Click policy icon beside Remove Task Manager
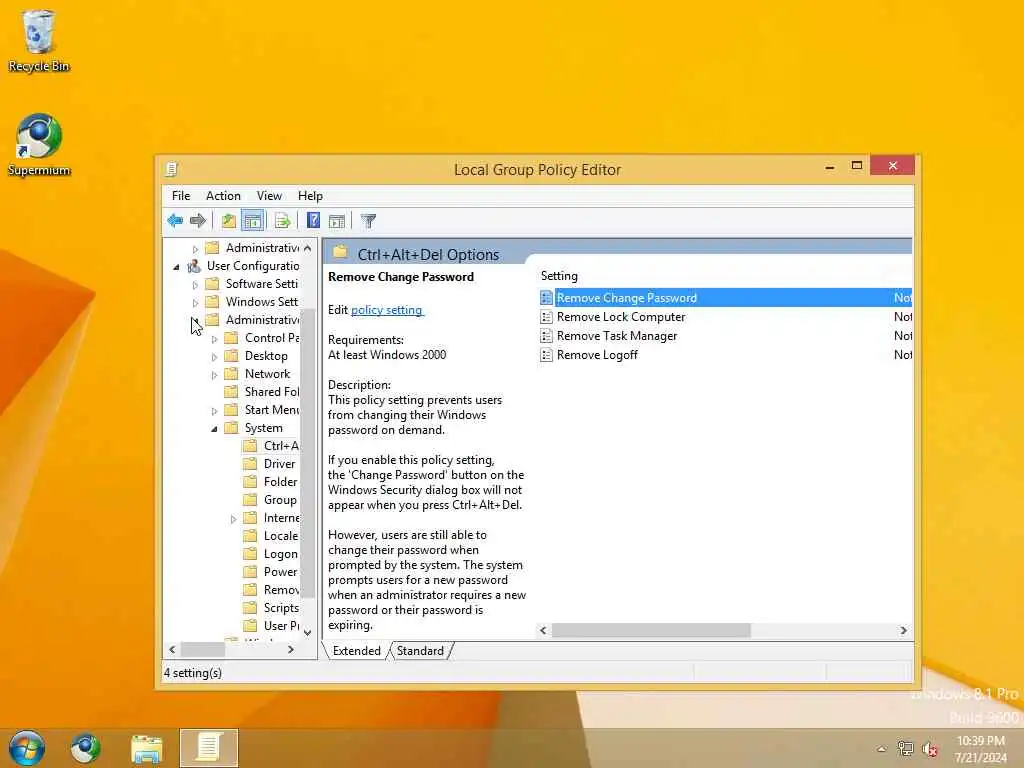1024x768 pixels. 547,336
